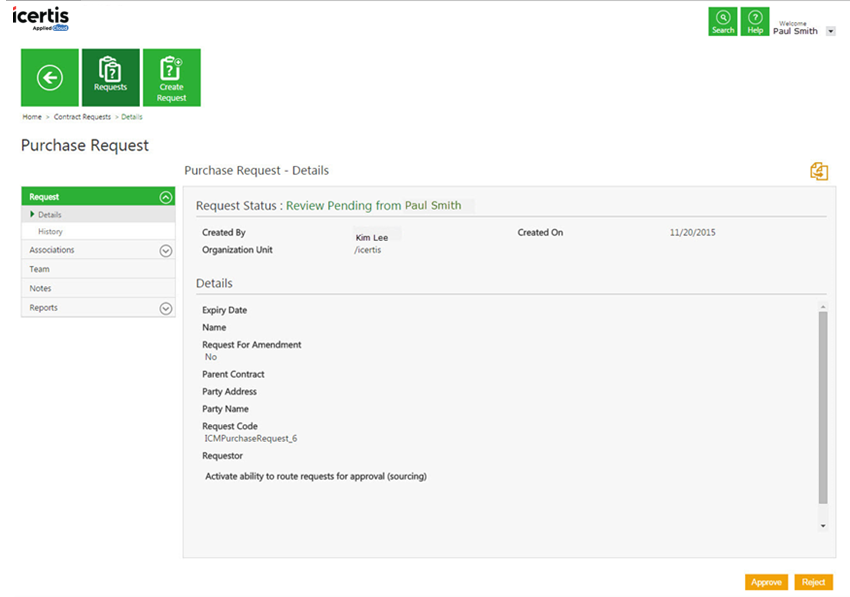Screen dimensions: 850x597
Task: Expand the Reports section
Action: tap(166, 309)
